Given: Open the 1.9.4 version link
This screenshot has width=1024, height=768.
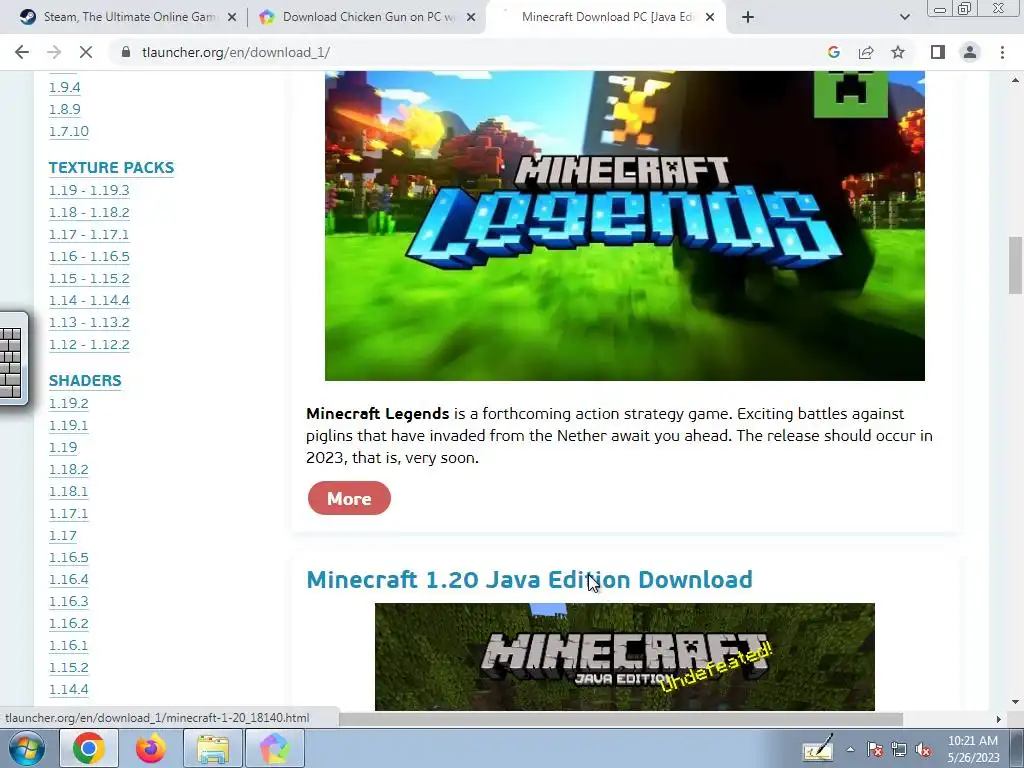Looking at the screenshot, I should [x=65, y=88].
